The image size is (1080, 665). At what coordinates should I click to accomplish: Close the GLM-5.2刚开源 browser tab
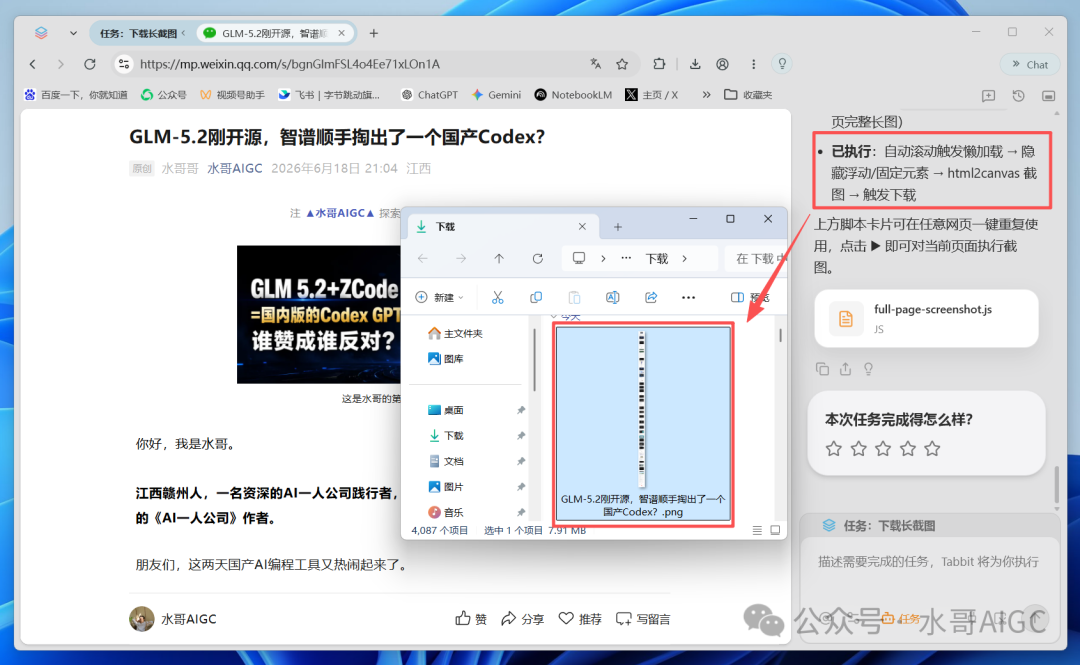[342, 33]
